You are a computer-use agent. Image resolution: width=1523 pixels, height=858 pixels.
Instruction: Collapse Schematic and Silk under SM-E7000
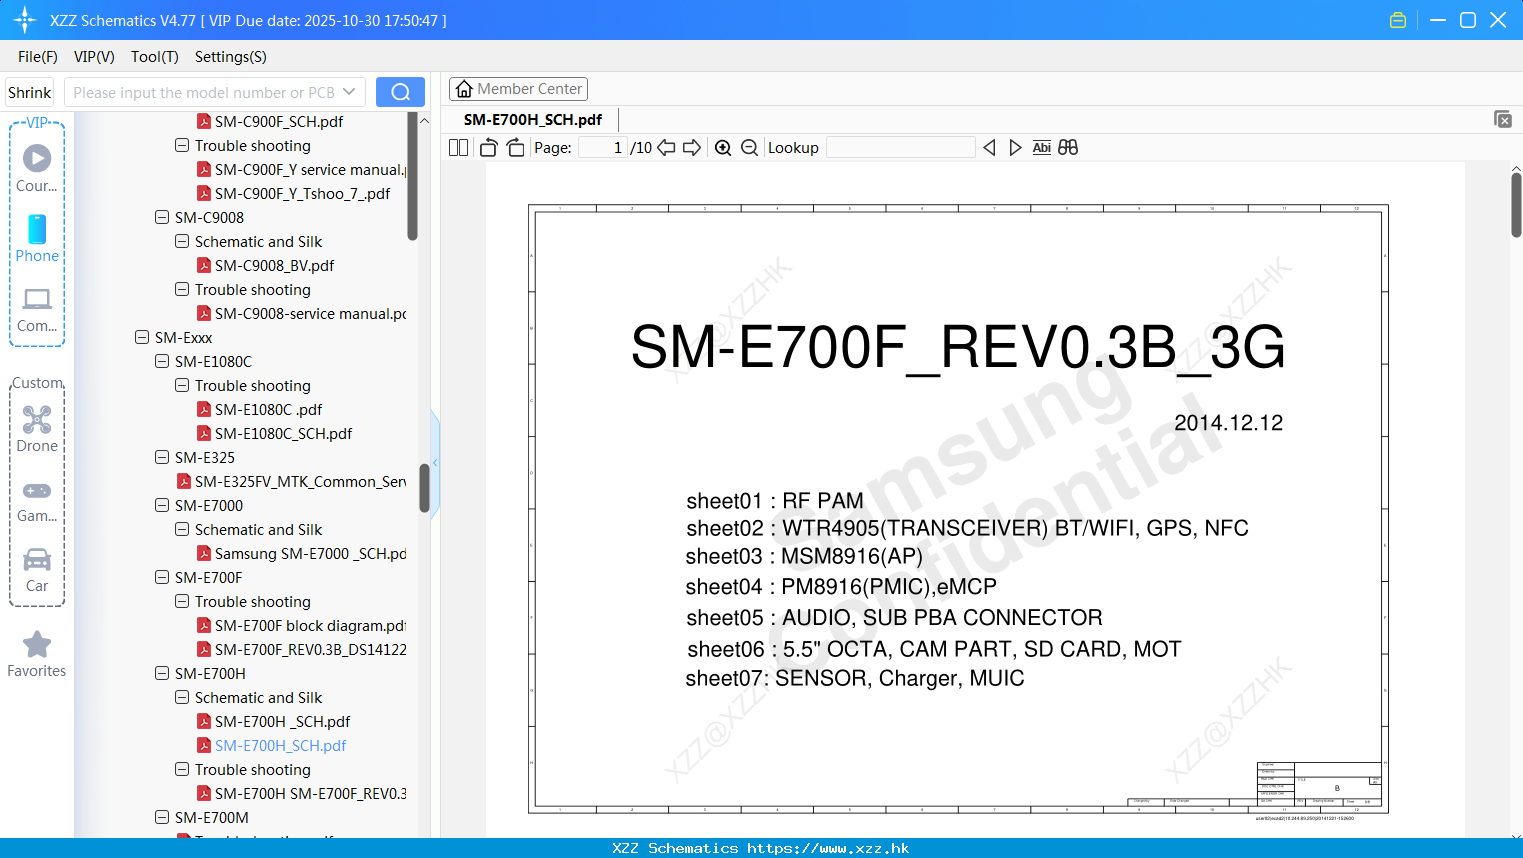click(x=182, y=529)
